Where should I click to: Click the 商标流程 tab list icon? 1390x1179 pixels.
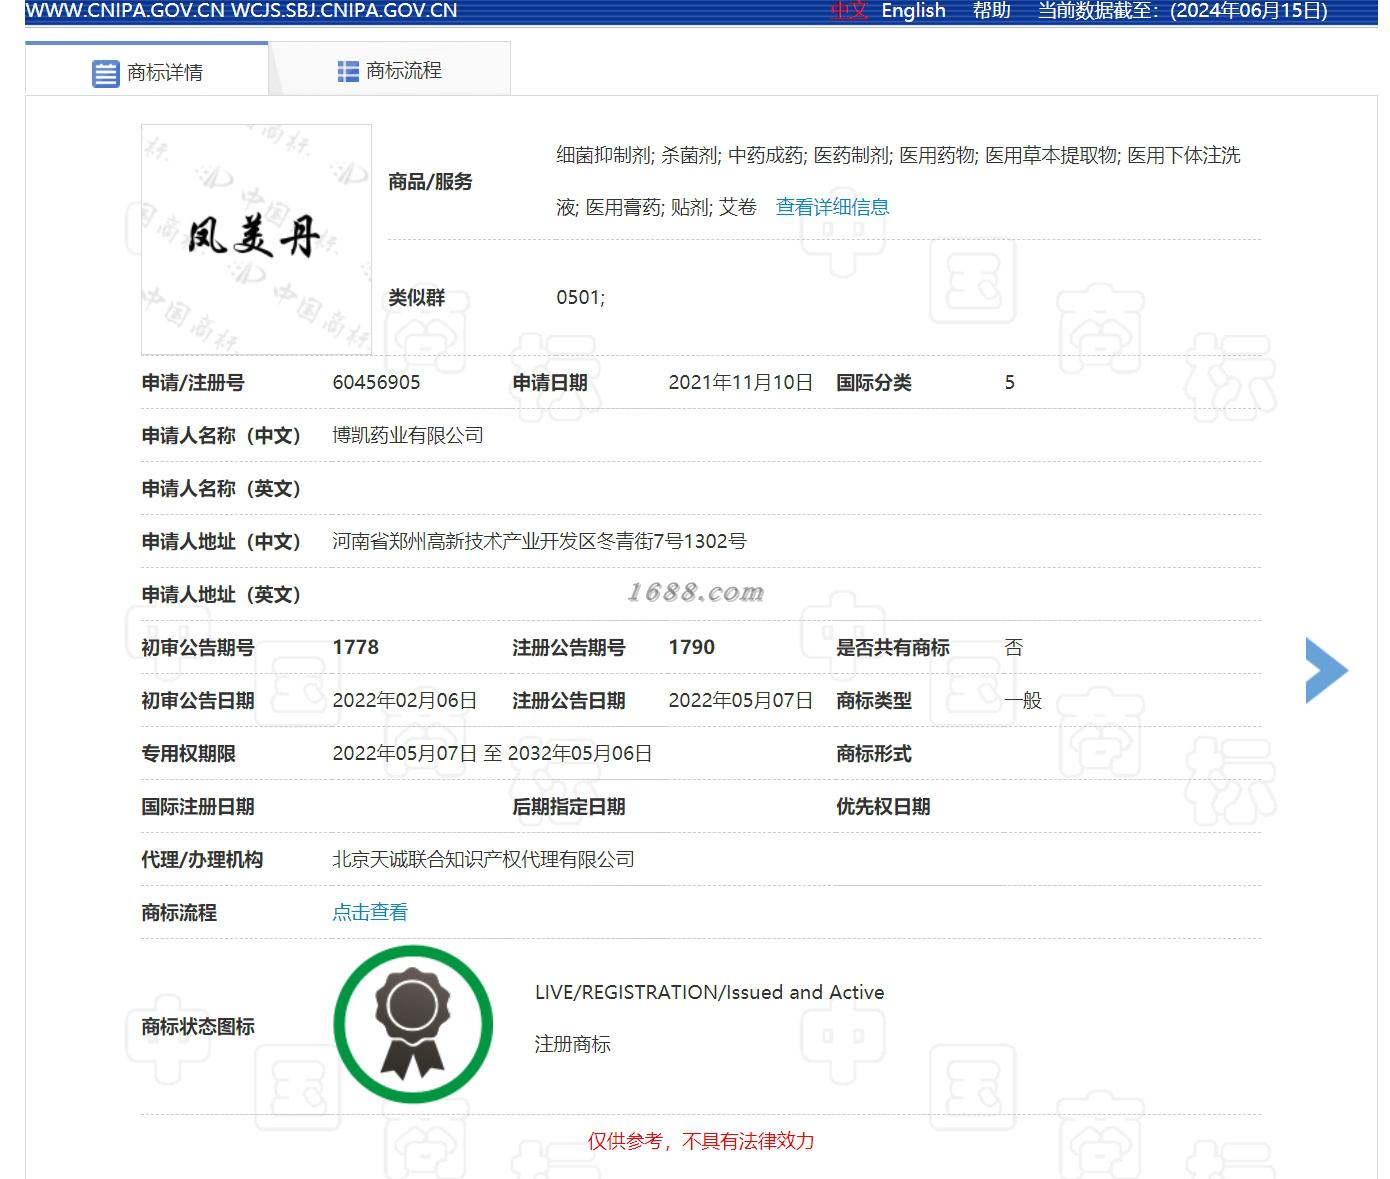(348, 71)
